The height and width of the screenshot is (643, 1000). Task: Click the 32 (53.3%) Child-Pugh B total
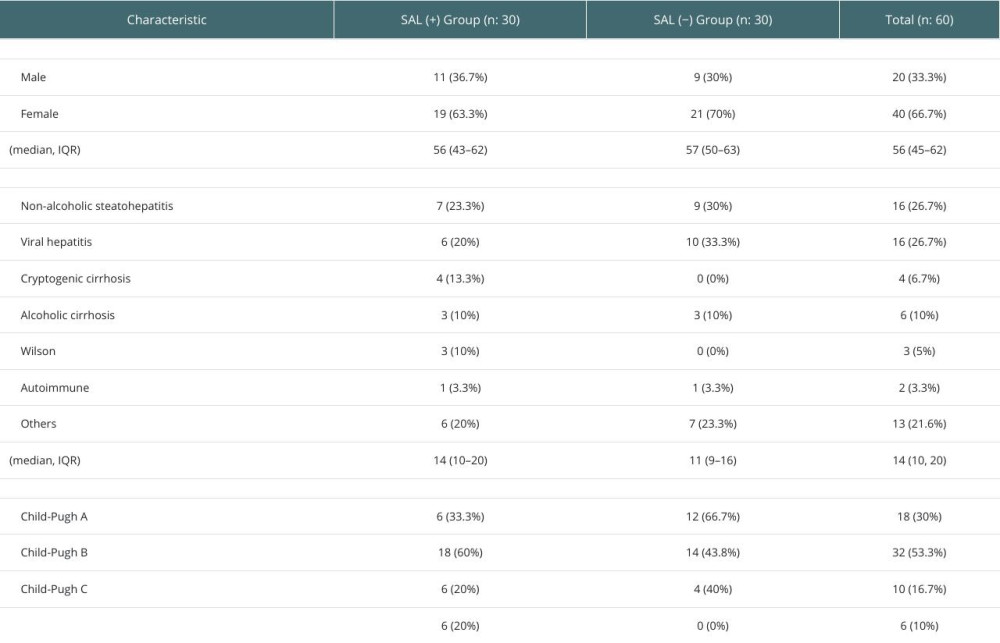point(919,552)
